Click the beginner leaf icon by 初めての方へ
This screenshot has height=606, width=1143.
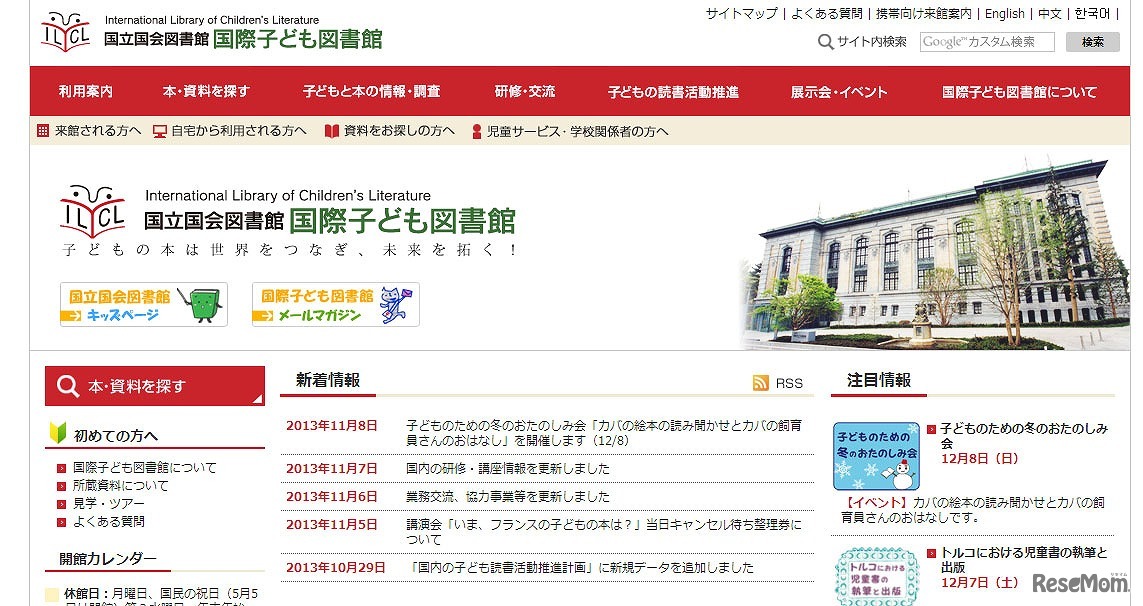tap(58, 433)
